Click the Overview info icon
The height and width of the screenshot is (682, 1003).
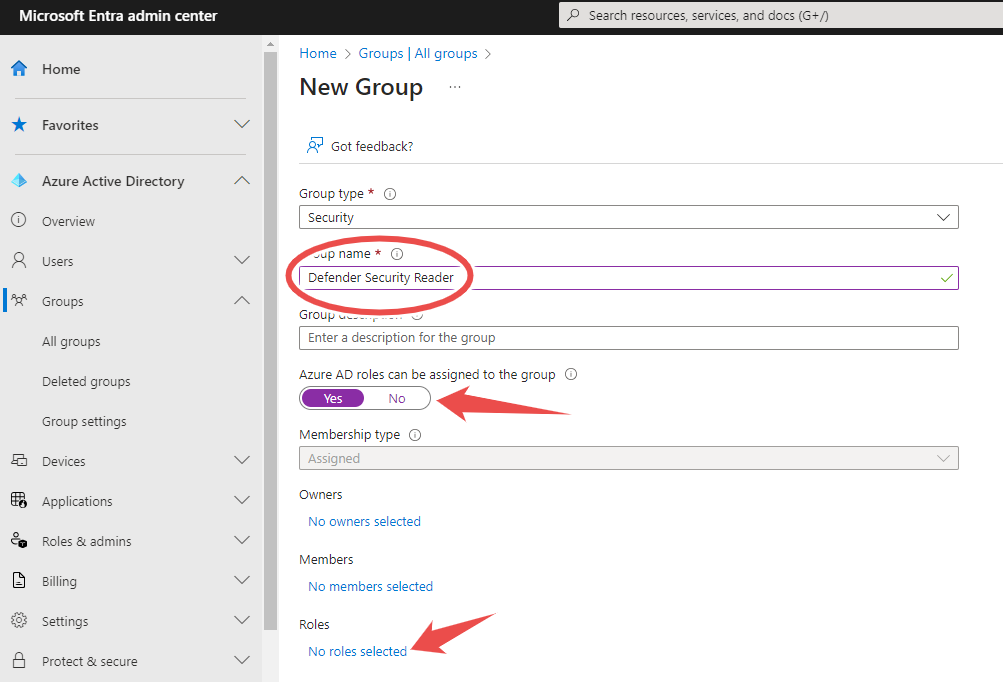coord(19,220)
